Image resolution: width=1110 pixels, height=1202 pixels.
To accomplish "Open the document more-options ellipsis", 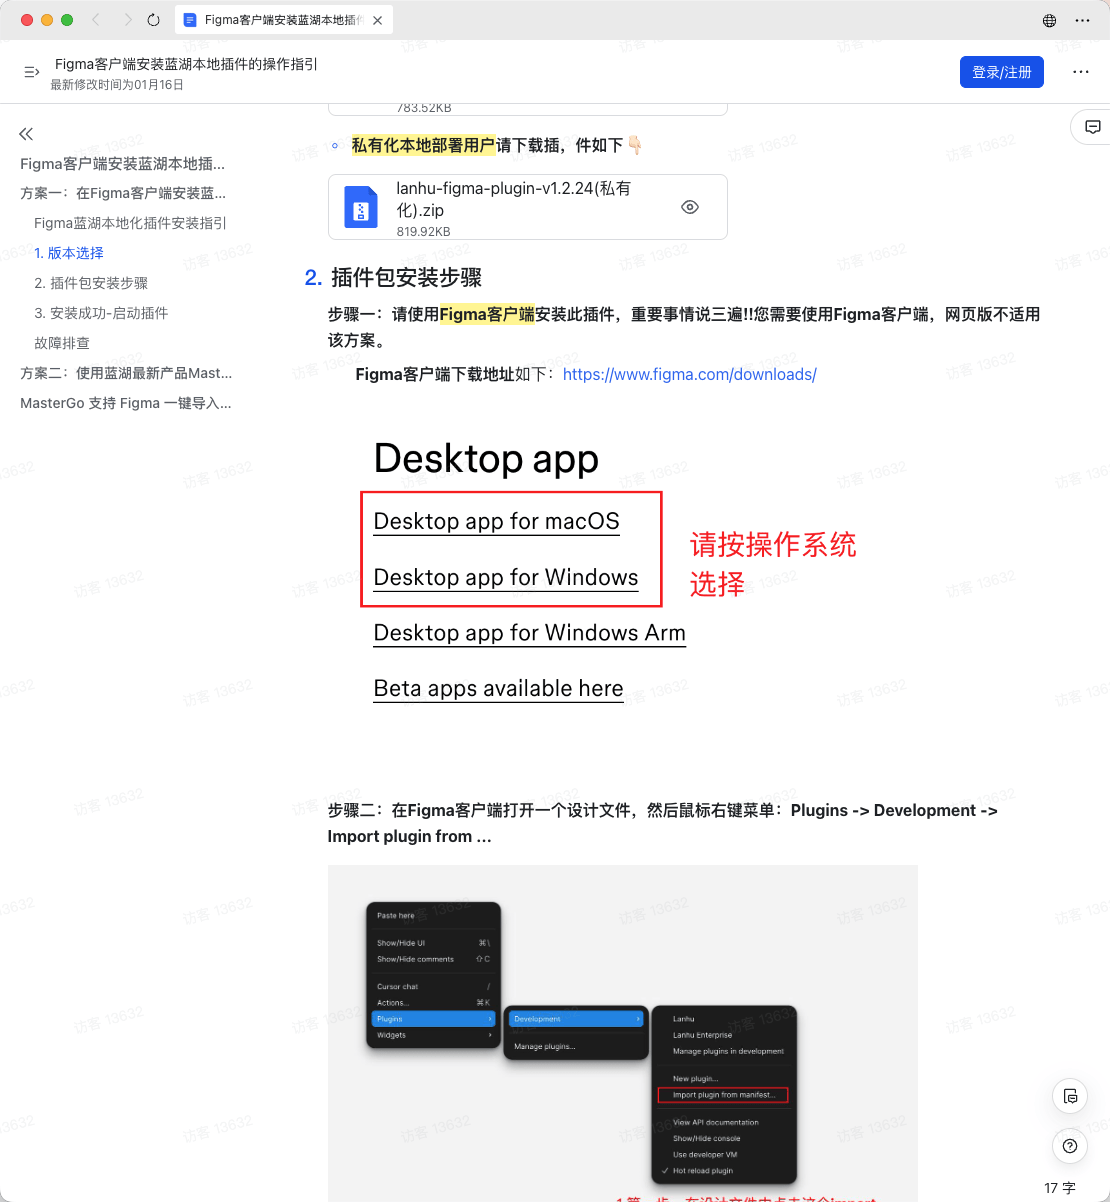I will 1080,72.
